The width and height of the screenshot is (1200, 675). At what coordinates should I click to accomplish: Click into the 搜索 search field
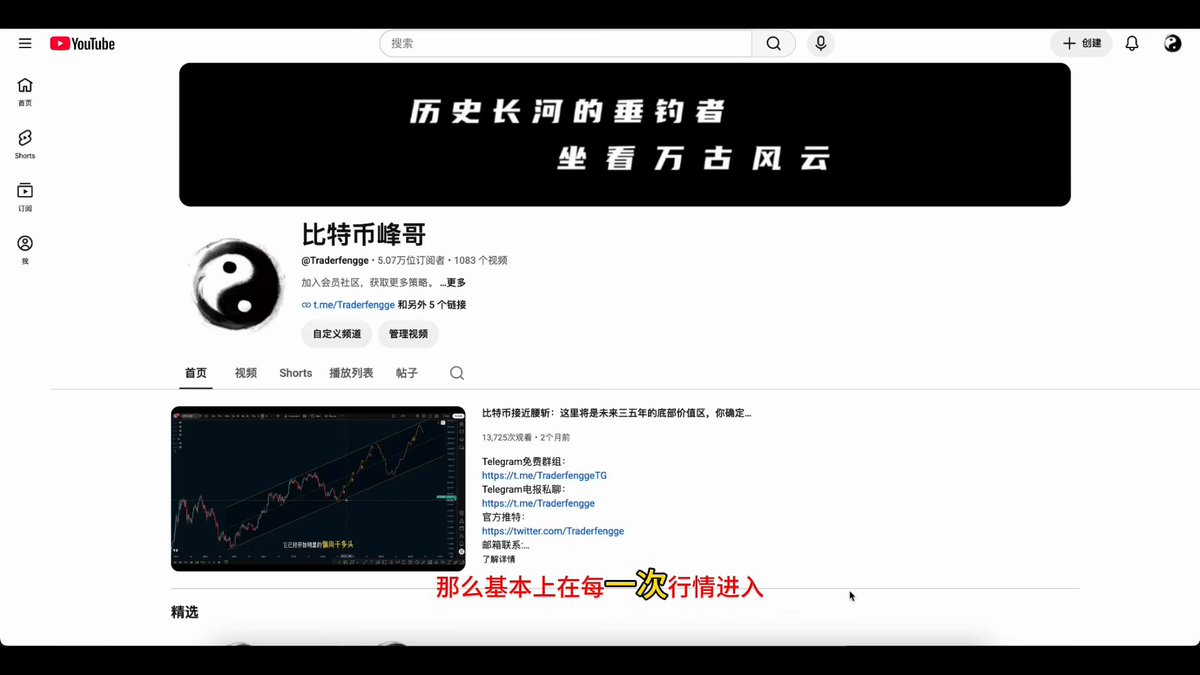[566, 43]
